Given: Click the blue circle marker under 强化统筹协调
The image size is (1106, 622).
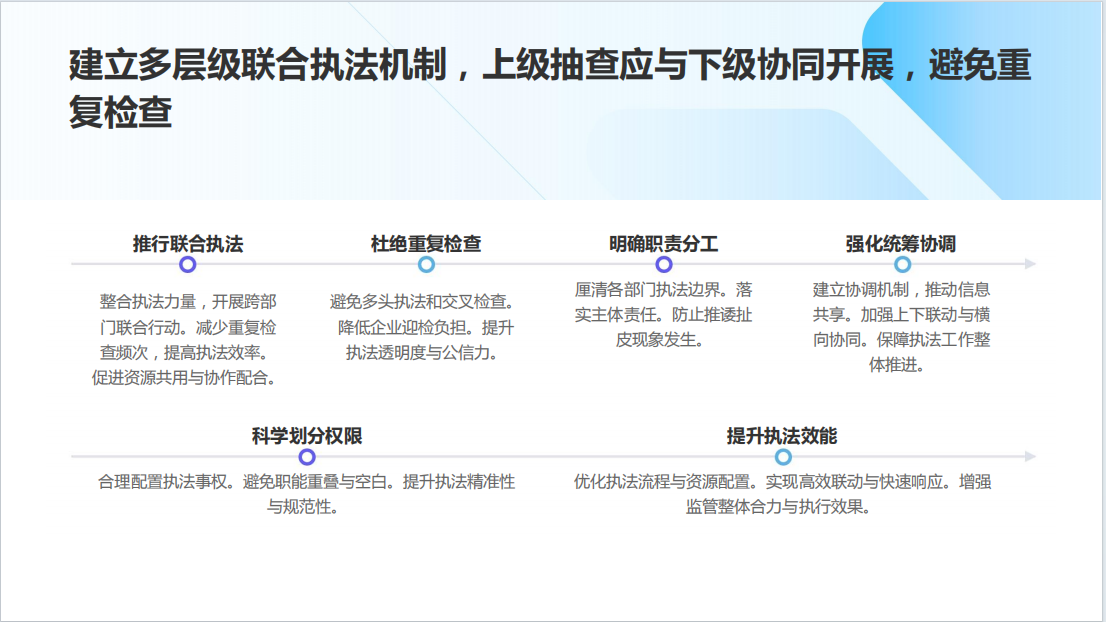Looking at the screenshot, I should tap(902, 265).
